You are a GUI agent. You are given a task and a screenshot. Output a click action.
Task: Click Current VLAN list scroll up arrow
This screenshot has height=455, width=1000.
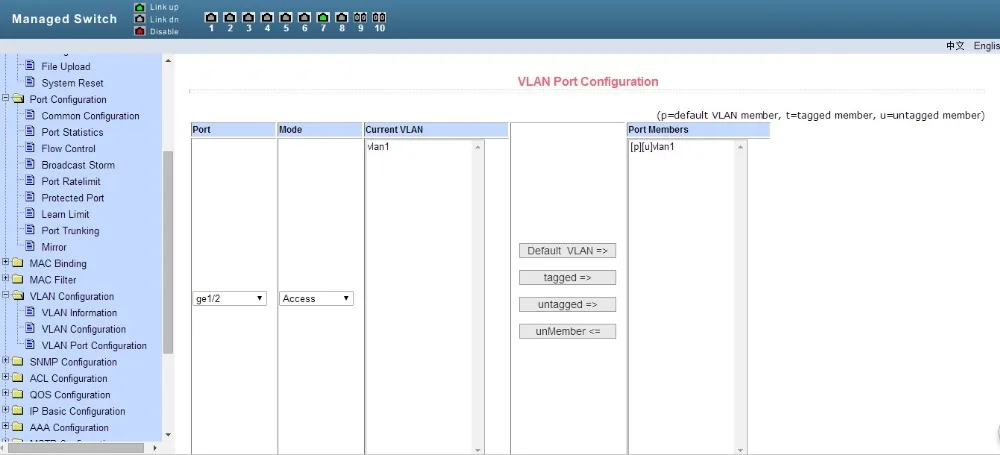click(478, 147)
